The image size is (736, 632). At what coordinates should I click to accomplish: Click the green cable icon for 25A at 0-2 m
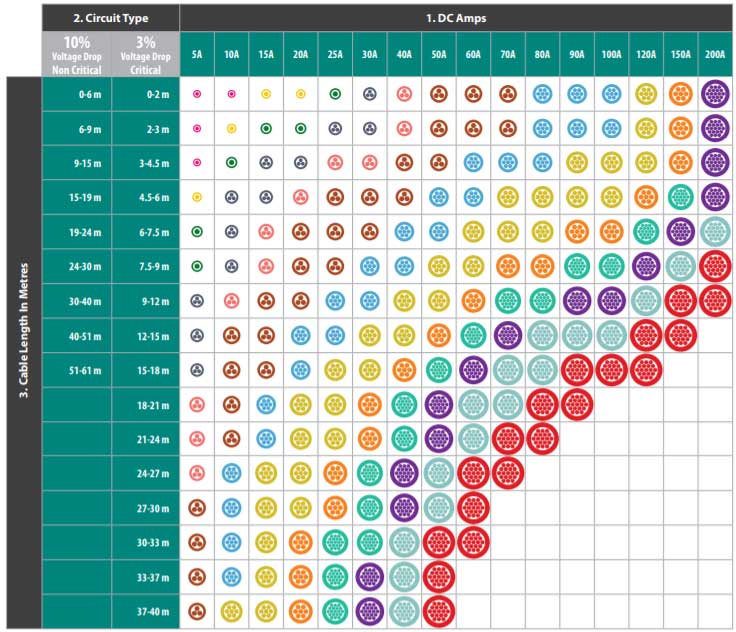point(335,94)
